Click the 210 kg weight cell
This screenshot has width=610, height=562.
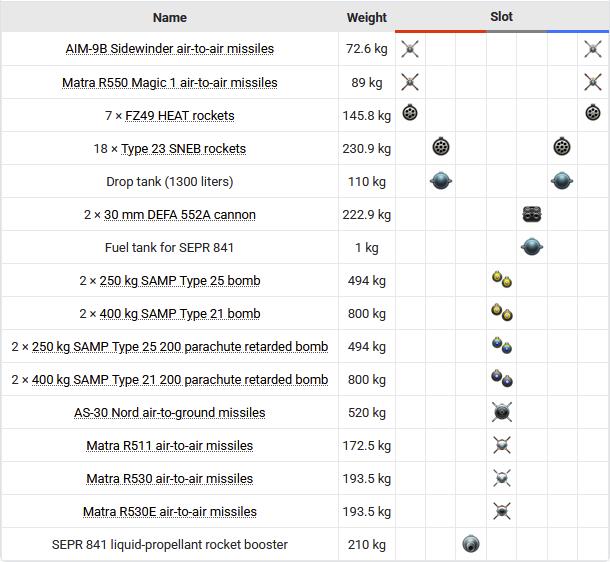367,545
